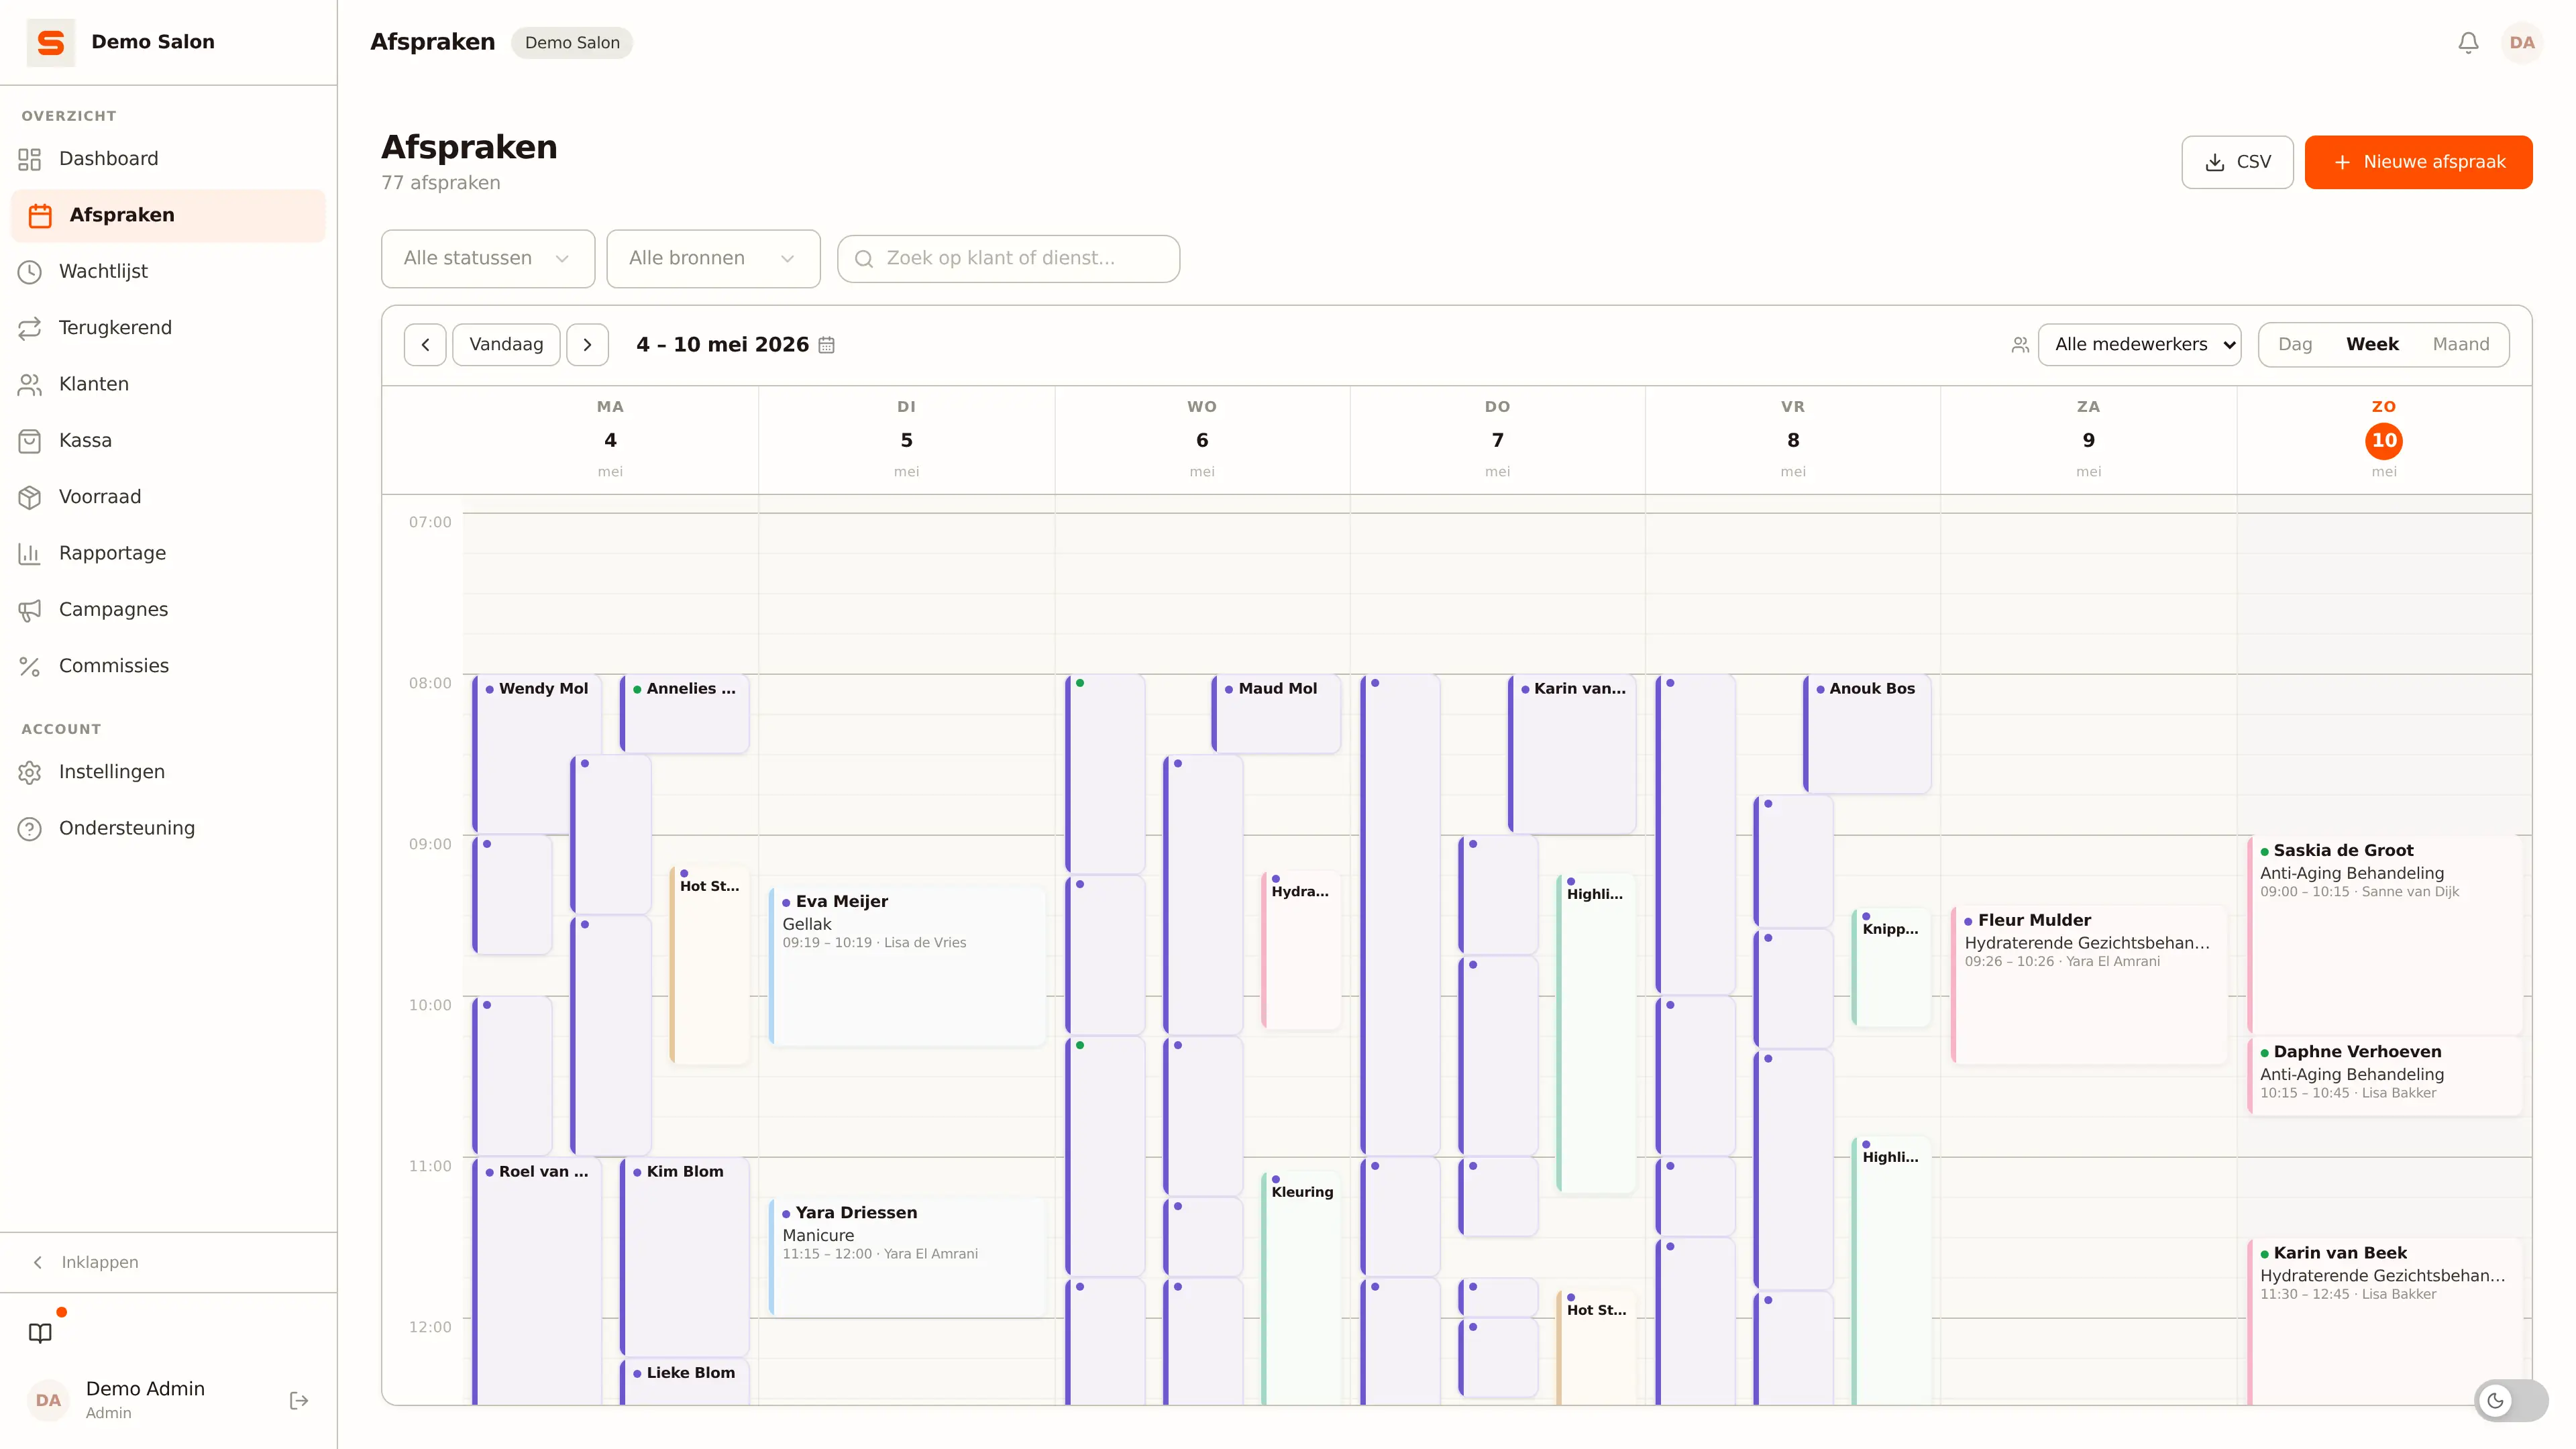Open Rapportage in the sidebar
This screenshot has width=2576, height=1449.
coord(168,553)
